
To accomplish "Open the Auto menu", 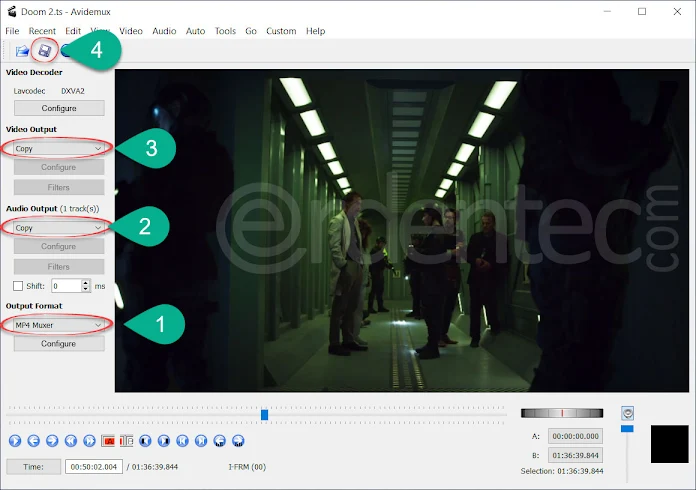I will [x=195, y=31].
